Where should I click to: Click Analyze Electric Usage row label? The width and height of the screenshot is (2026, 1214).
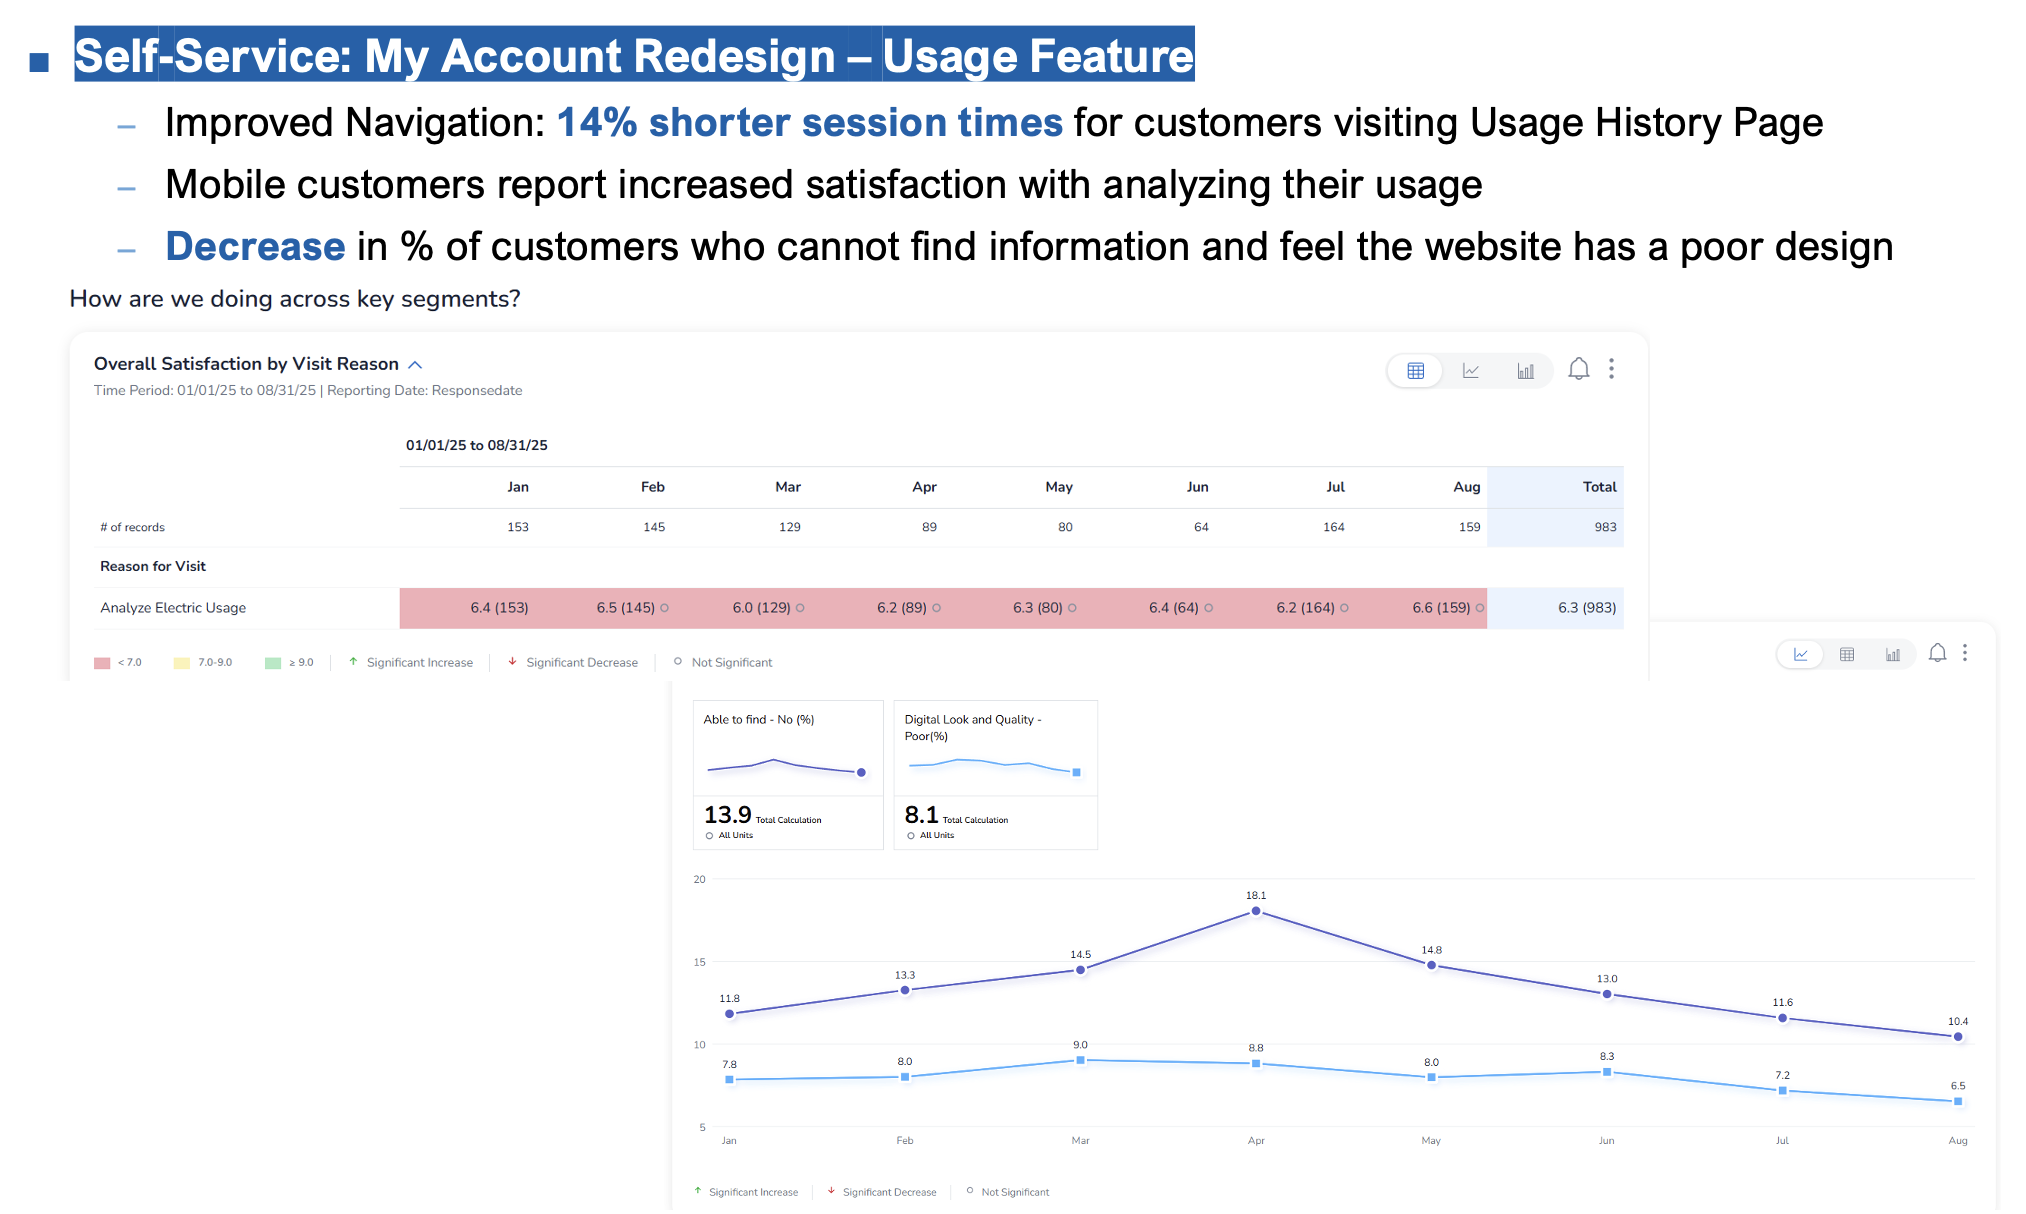click(x=173, y=608)
